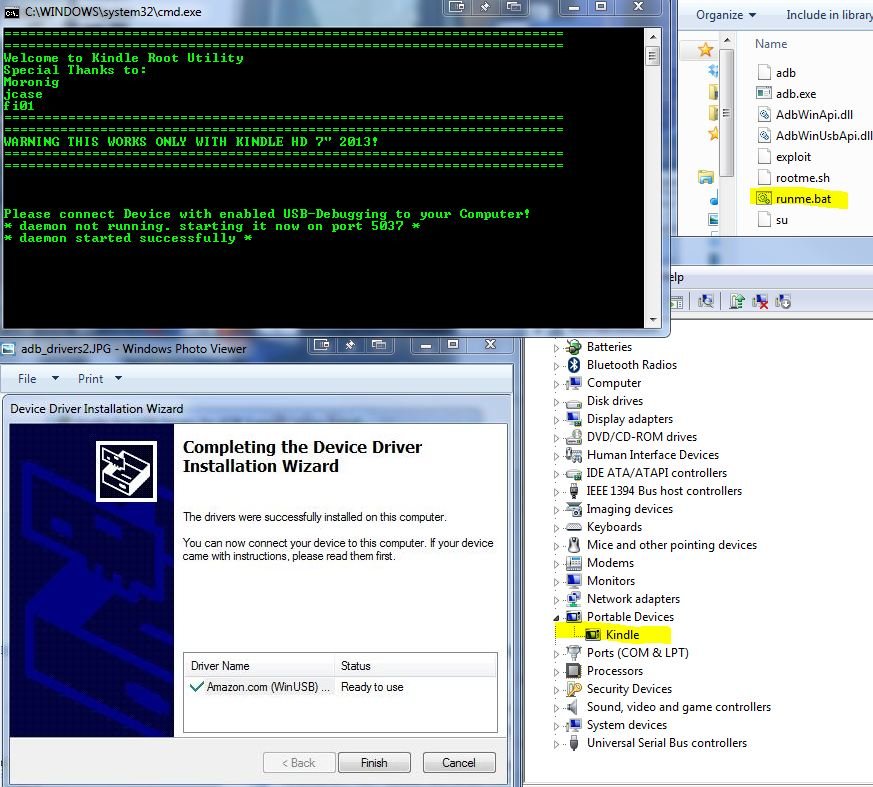Viewport: 873px width, 787px height.
Task: Click the Driver Name column header
Action: (220, 666)
